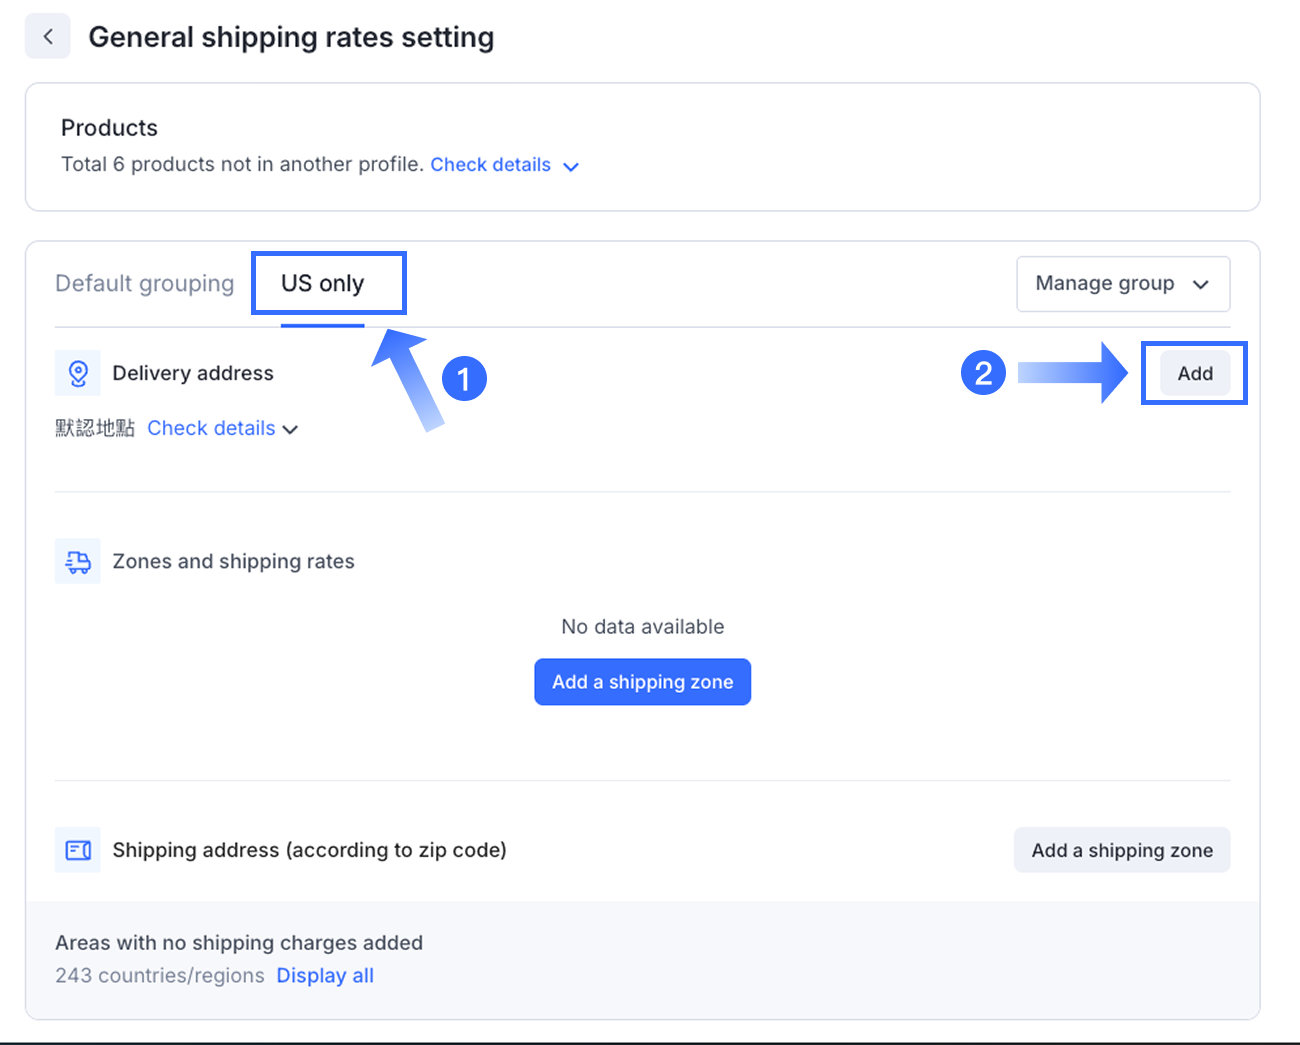Click the diagonal arrow pointing at US only
This screenshot has width=1300, height=1045.
coord(408,380)
